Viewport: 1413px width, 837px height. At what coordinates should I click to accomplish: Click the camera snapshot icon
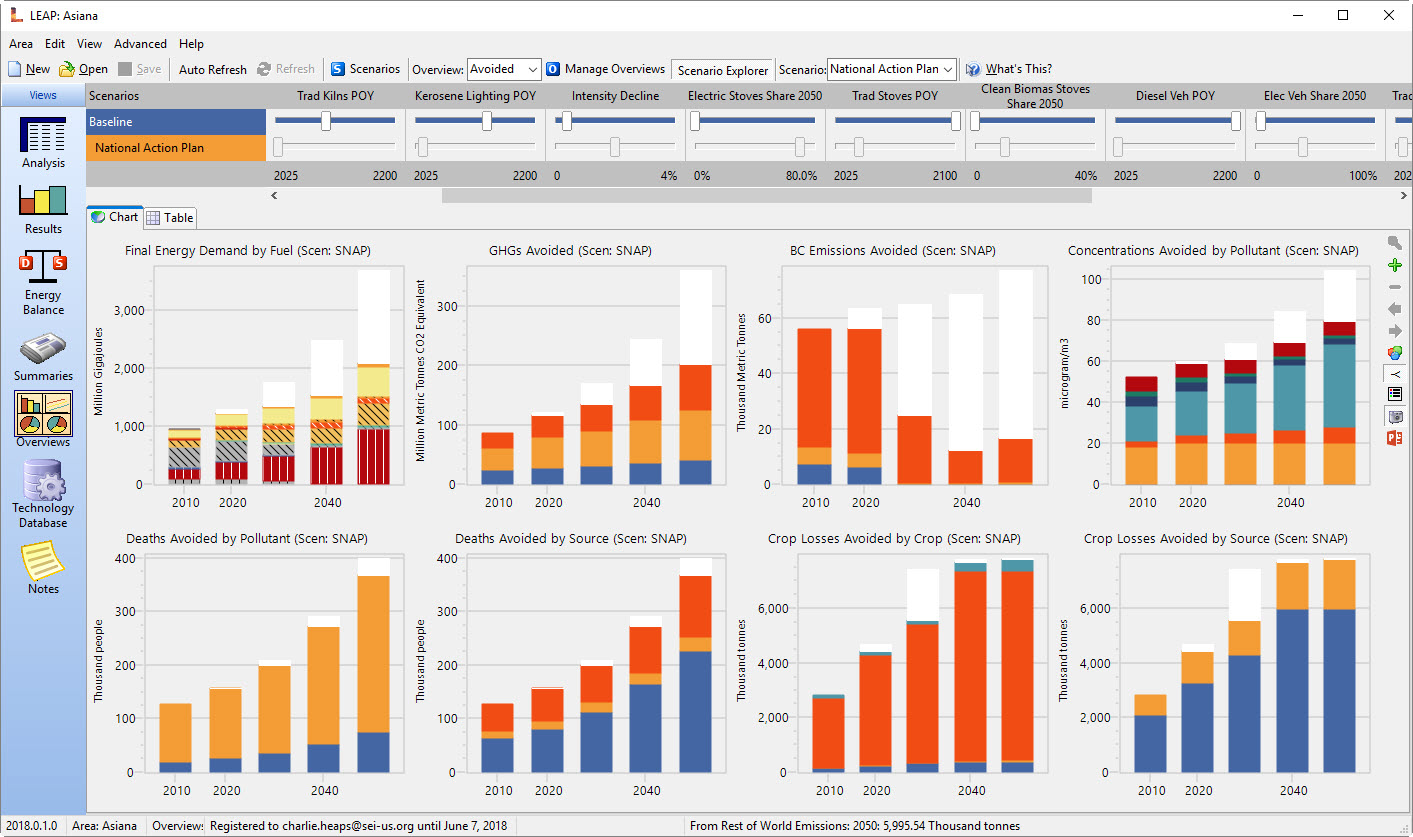click(1395, 416)
